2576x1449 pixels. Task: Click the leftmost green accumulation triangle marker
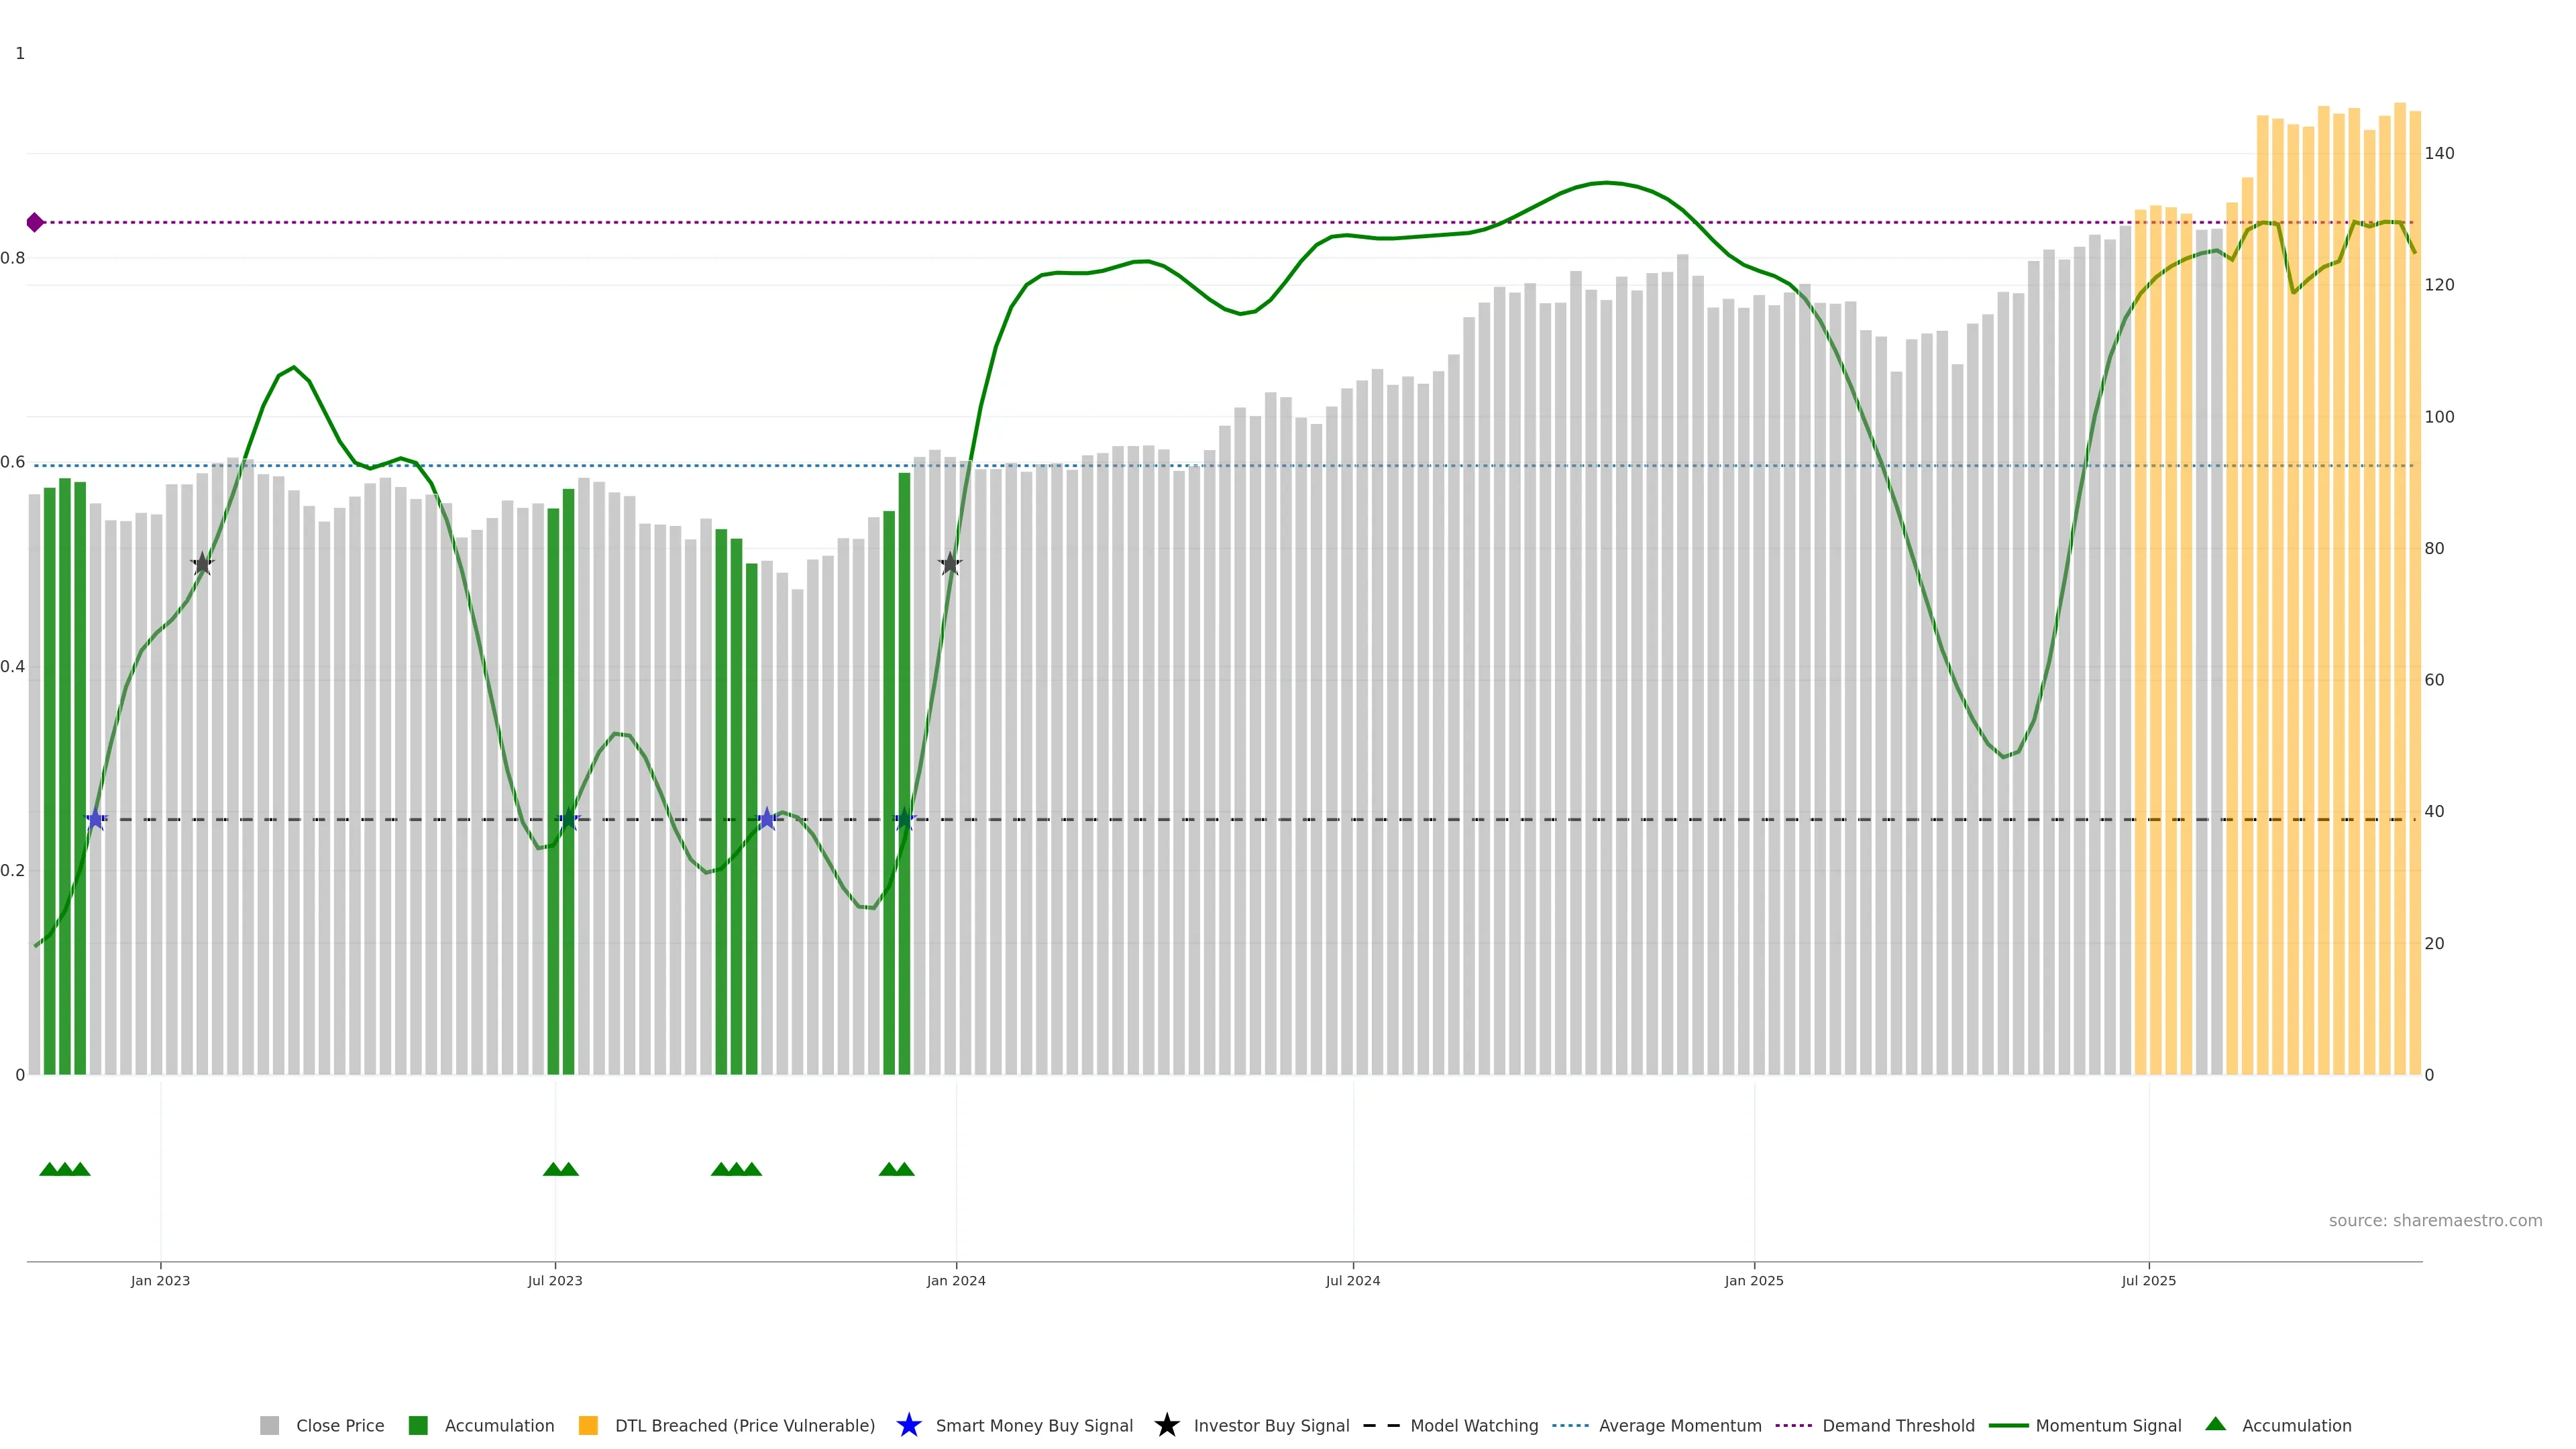[49, 1169]
